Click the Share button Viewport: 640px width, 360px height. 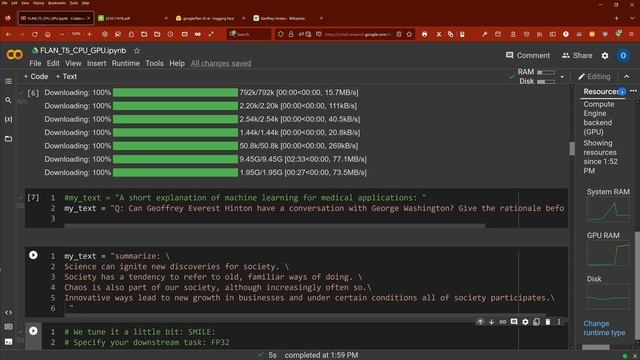(577, 56)
